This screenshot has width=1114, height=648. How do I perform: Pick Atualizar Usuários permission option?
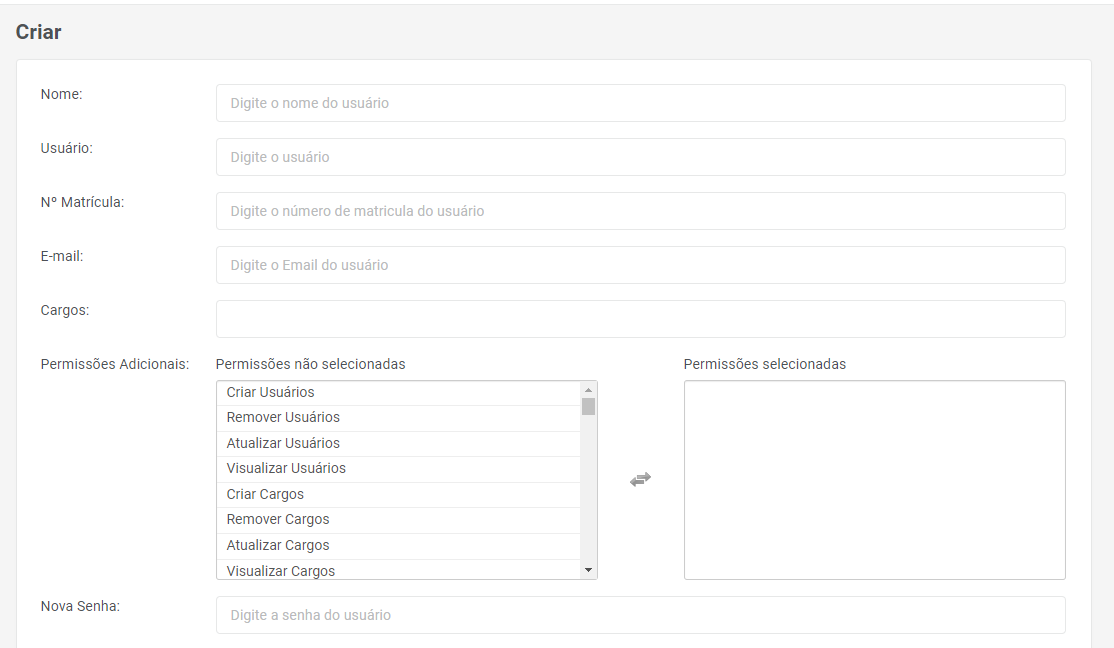[283, 443]
